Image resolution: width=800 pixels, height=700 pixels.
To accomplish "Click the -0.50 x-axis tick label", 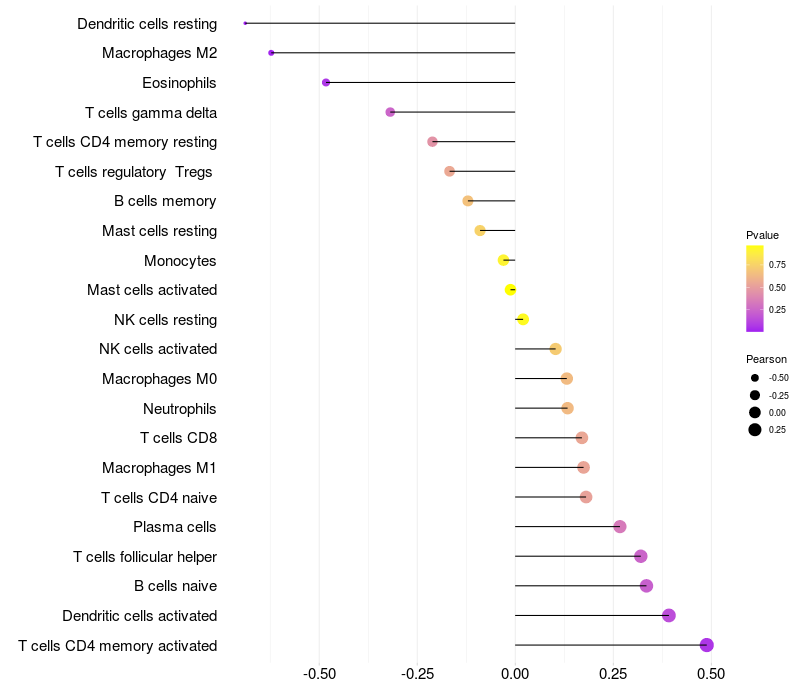I will coord(319,675).
